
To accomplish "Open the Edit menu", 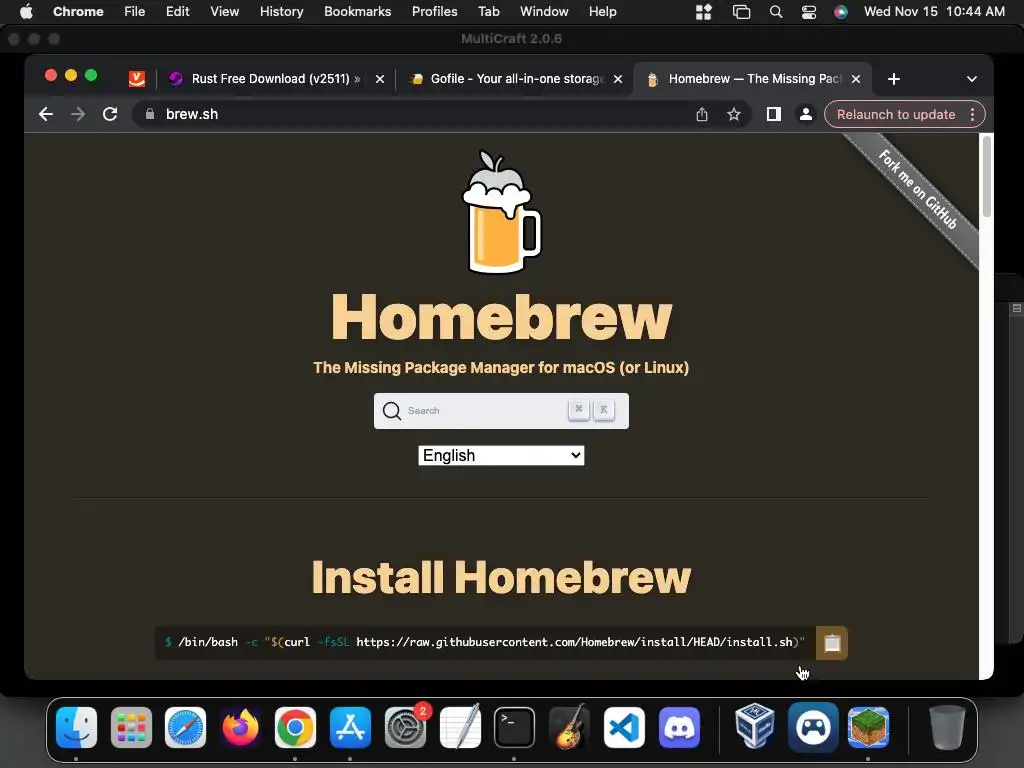I will pyautogui.click(x=177, y=12).
